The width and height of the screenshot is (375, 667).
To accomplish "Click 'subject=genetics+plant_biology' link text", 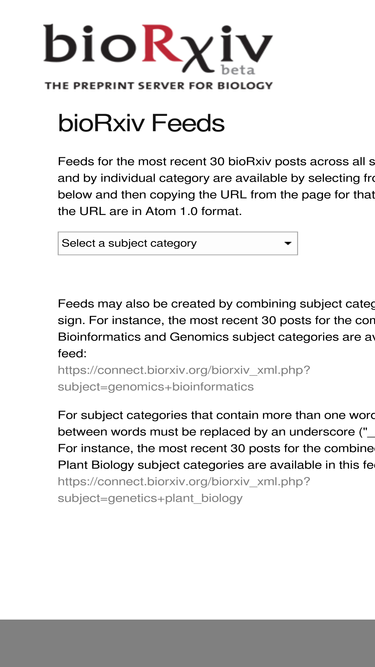I will coord(150,498).
